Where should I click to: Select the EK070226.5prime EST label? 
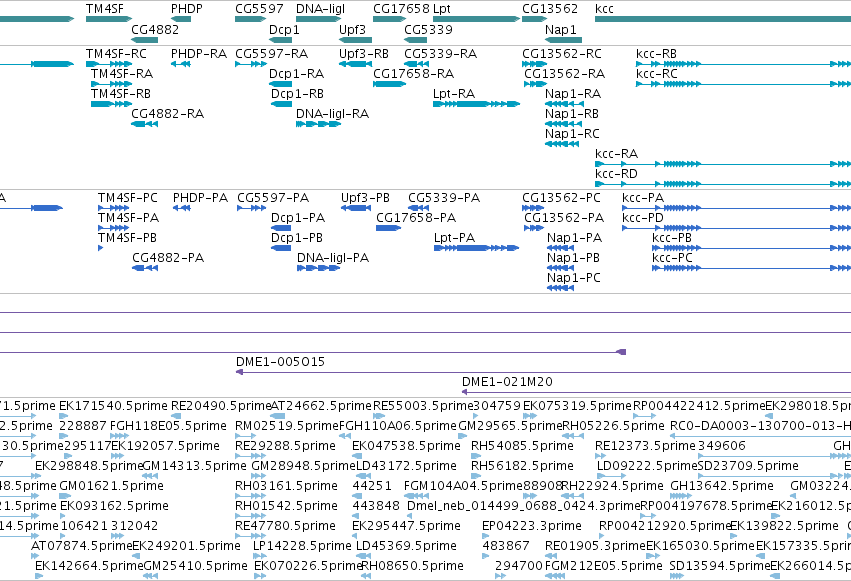point(308,566)
